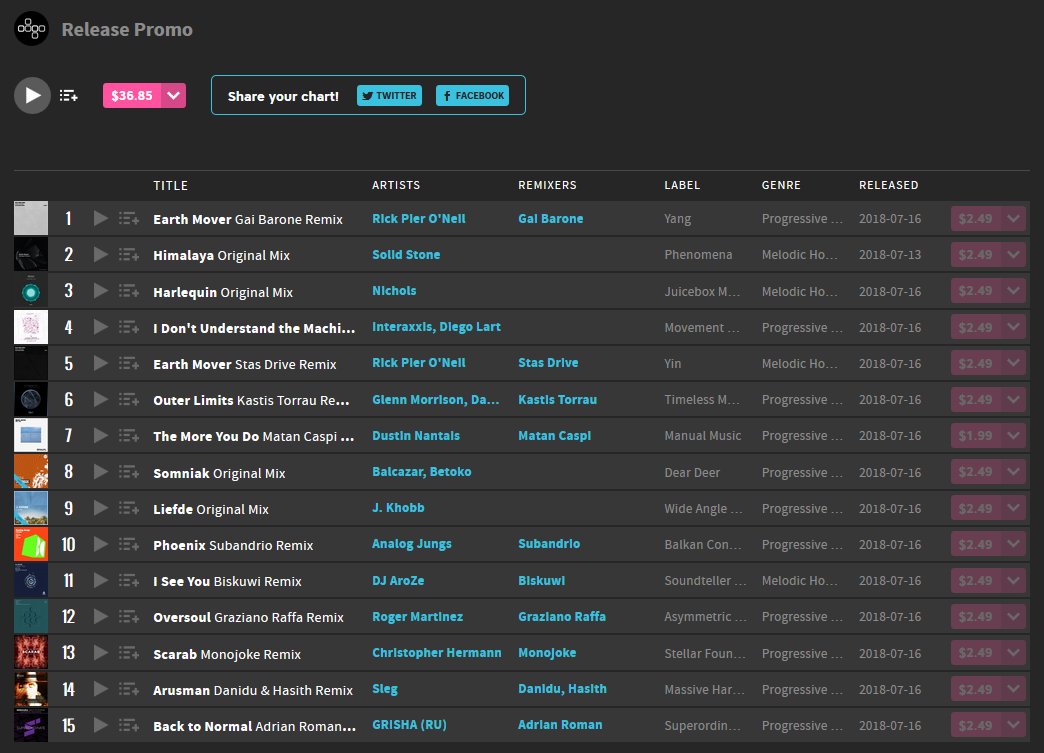The image size is (1044, 753).
Task: Add whole chart to queue icon
Action: click(x=69, y=96)
